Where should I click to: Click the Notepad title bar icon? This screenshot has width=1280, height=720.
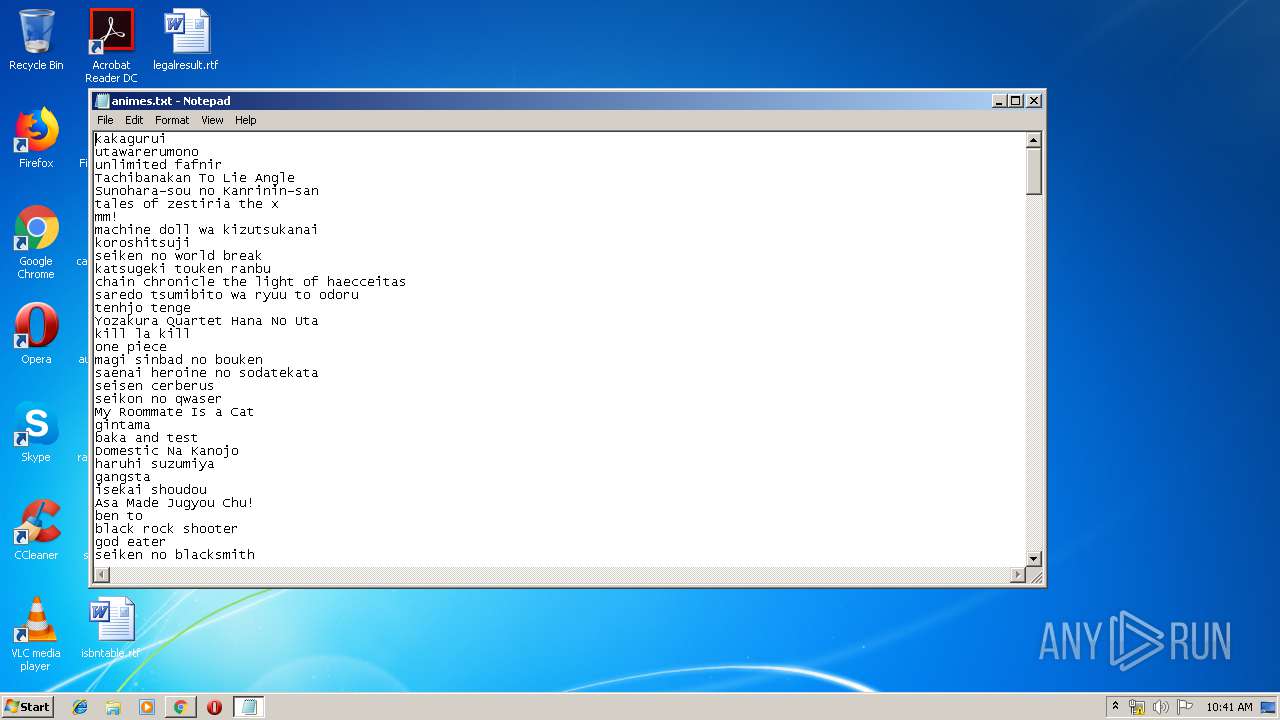coord(102,101)
